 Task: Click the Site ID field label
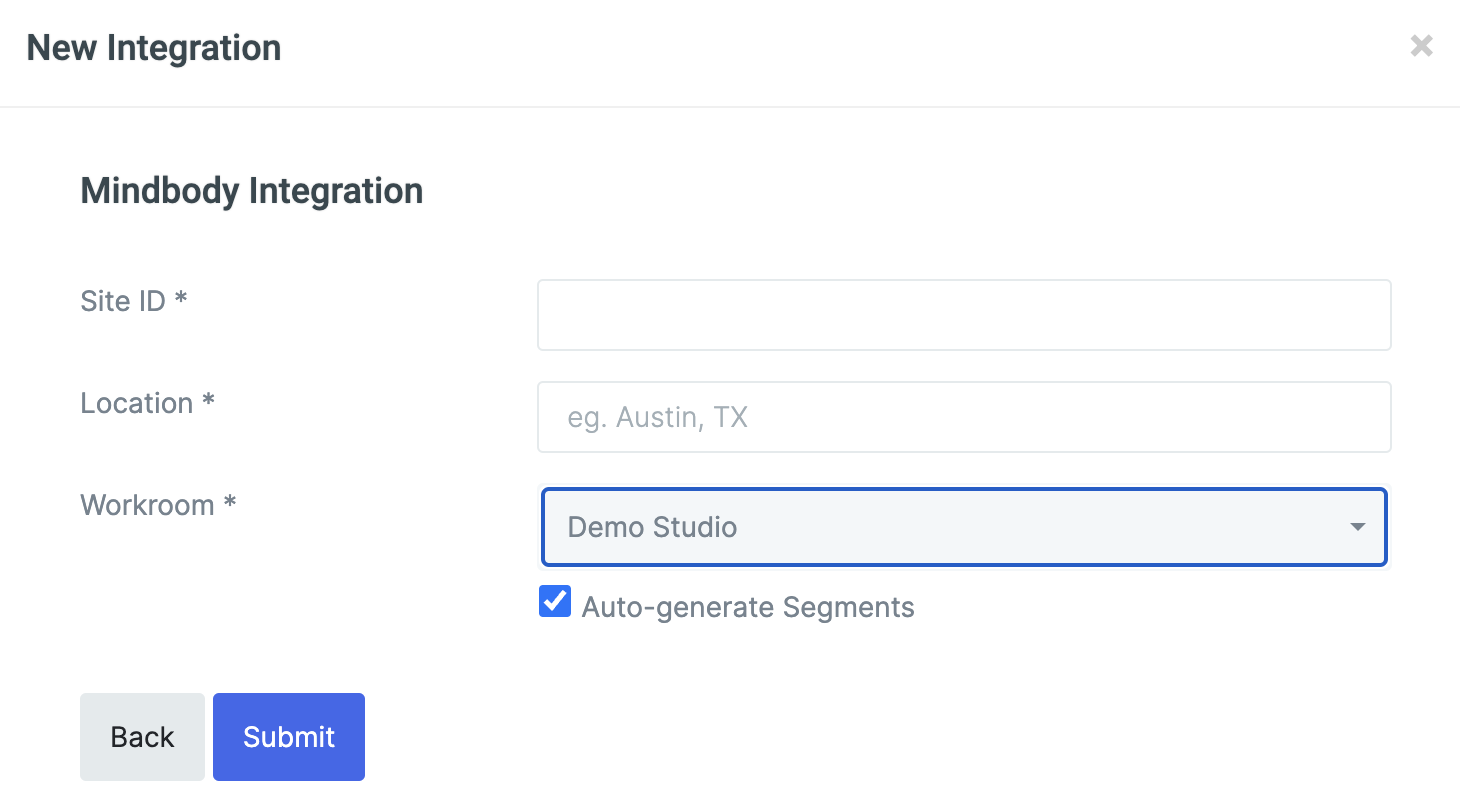[122, 301]
